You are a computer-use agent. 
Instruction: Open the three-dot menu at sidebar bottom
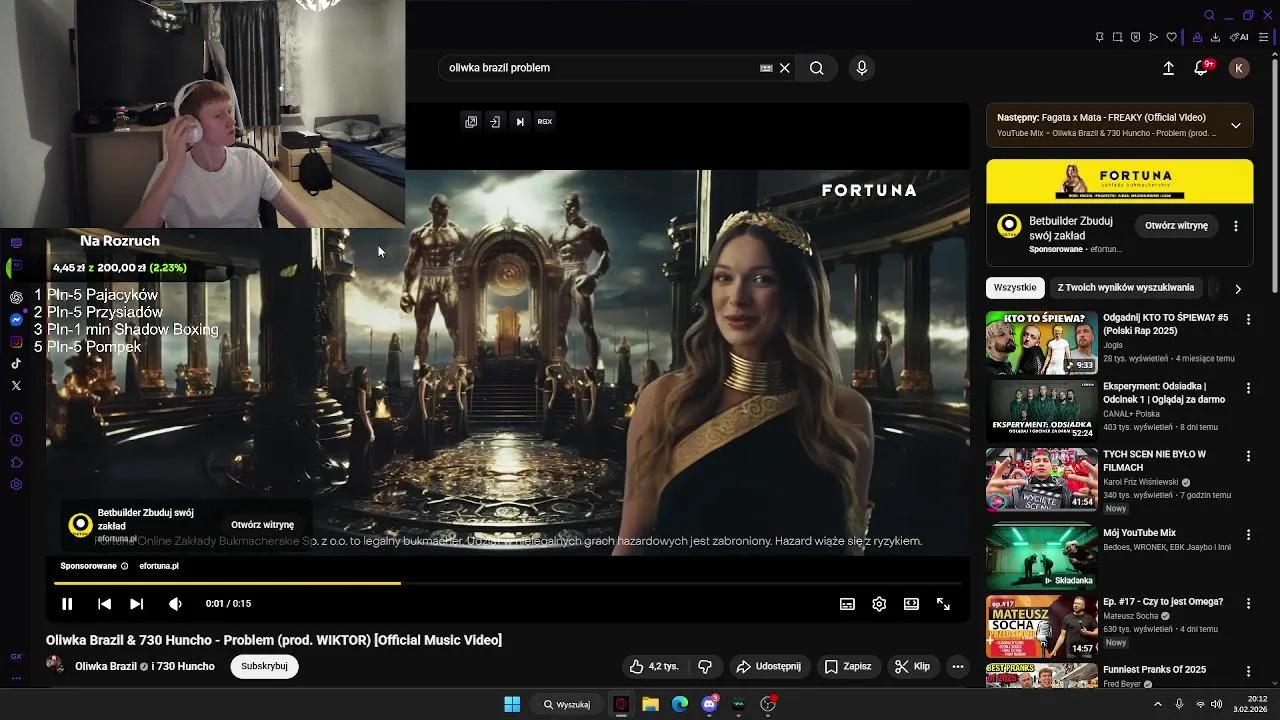click(x=16, y=678)
